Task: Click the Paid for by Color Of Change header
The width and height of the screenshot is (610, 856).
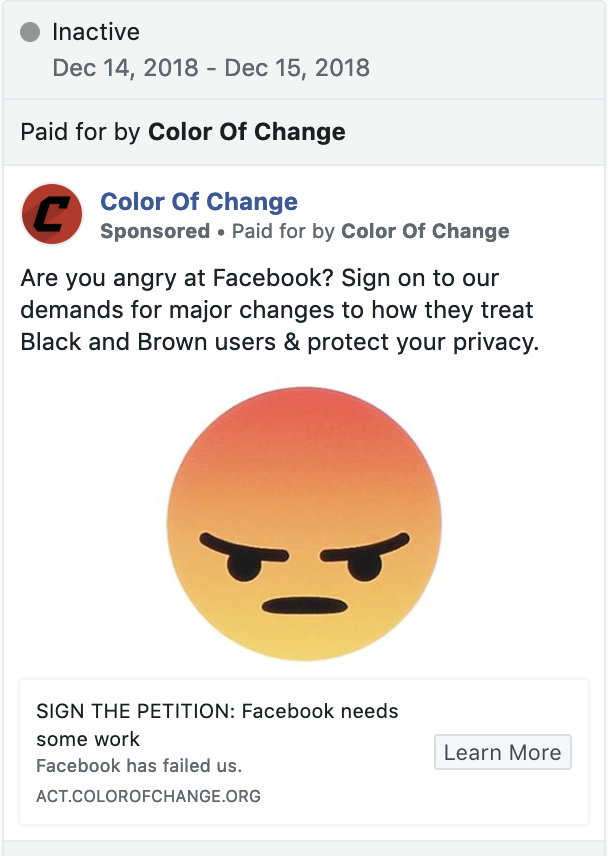Action: [x=183, y=132]
